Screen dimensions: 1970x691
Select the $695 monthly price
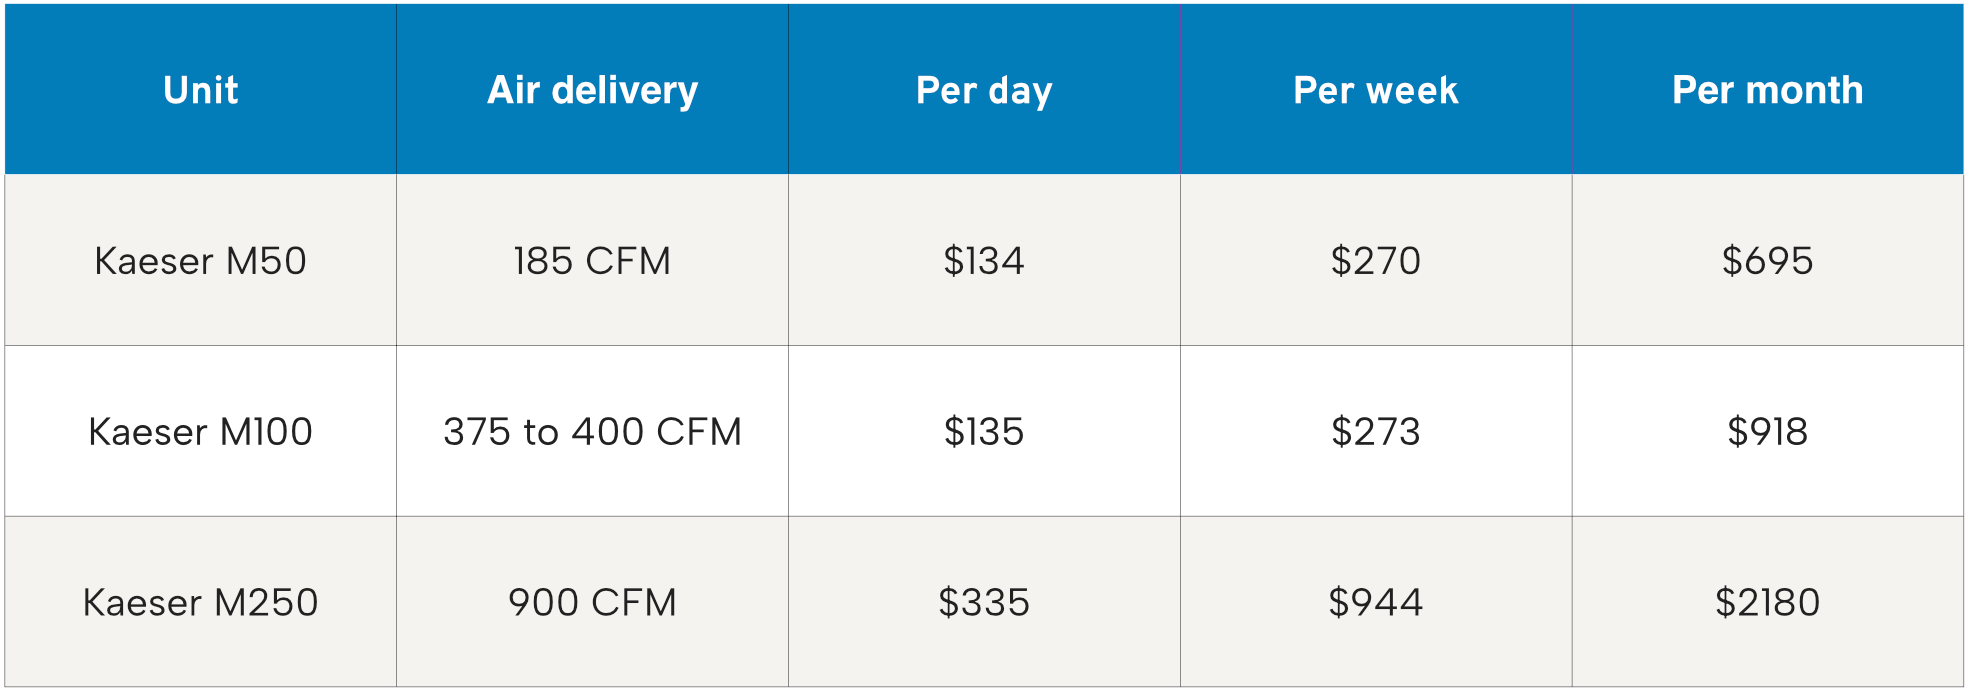pyautogui.click(x=1768, y=261)
